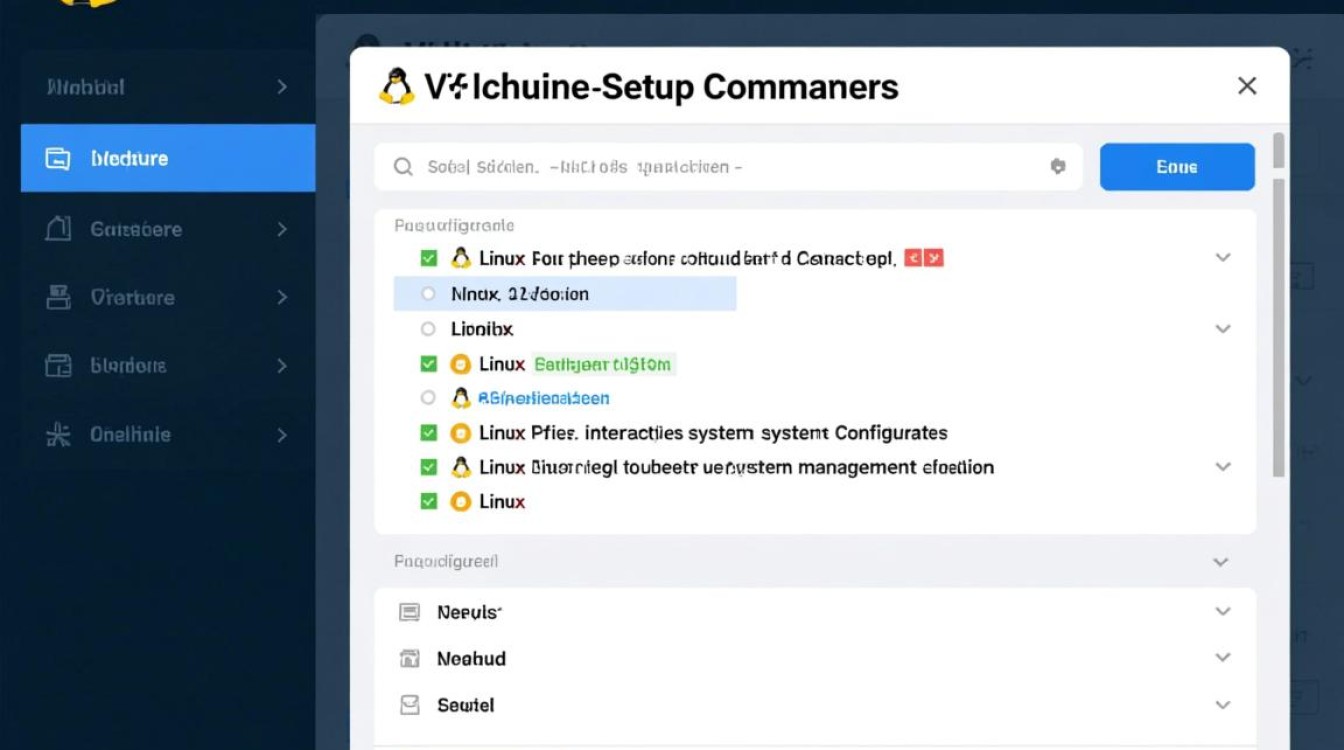Screen dimensions: 1344x750
Task: Expand the Seutel row with its chevron
Action: point(1222,705)
